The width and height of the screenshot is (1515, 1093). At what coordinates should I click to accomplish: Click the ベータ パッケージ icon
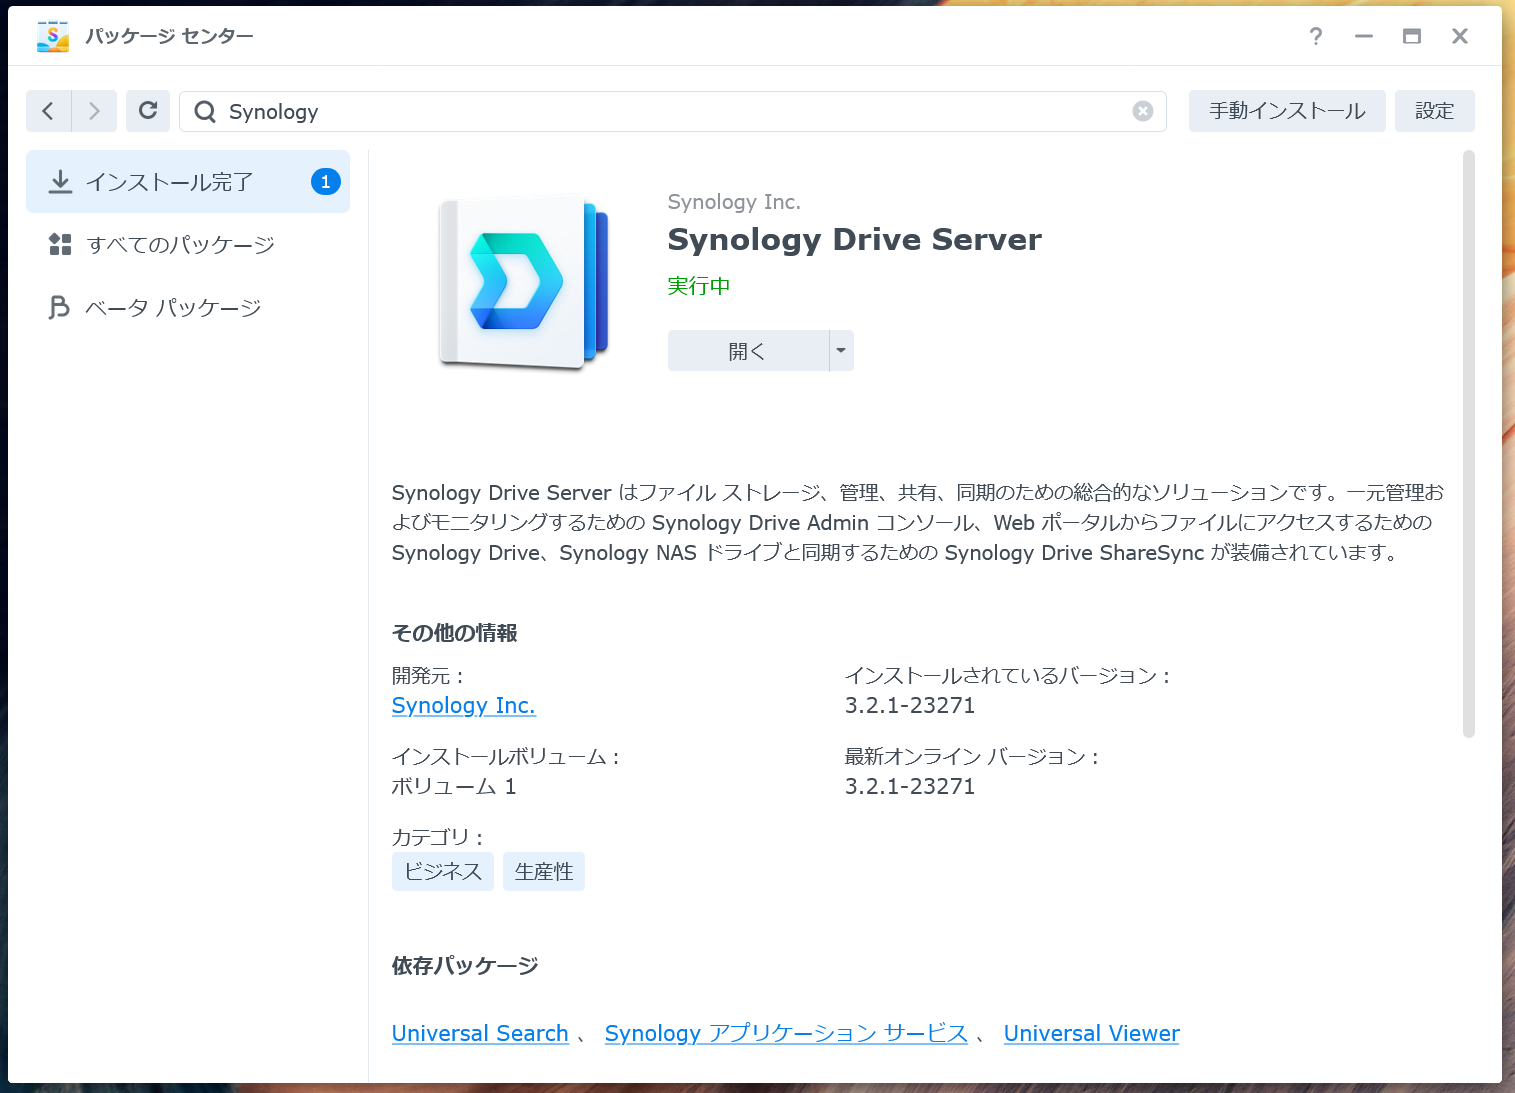coord(59,307)
